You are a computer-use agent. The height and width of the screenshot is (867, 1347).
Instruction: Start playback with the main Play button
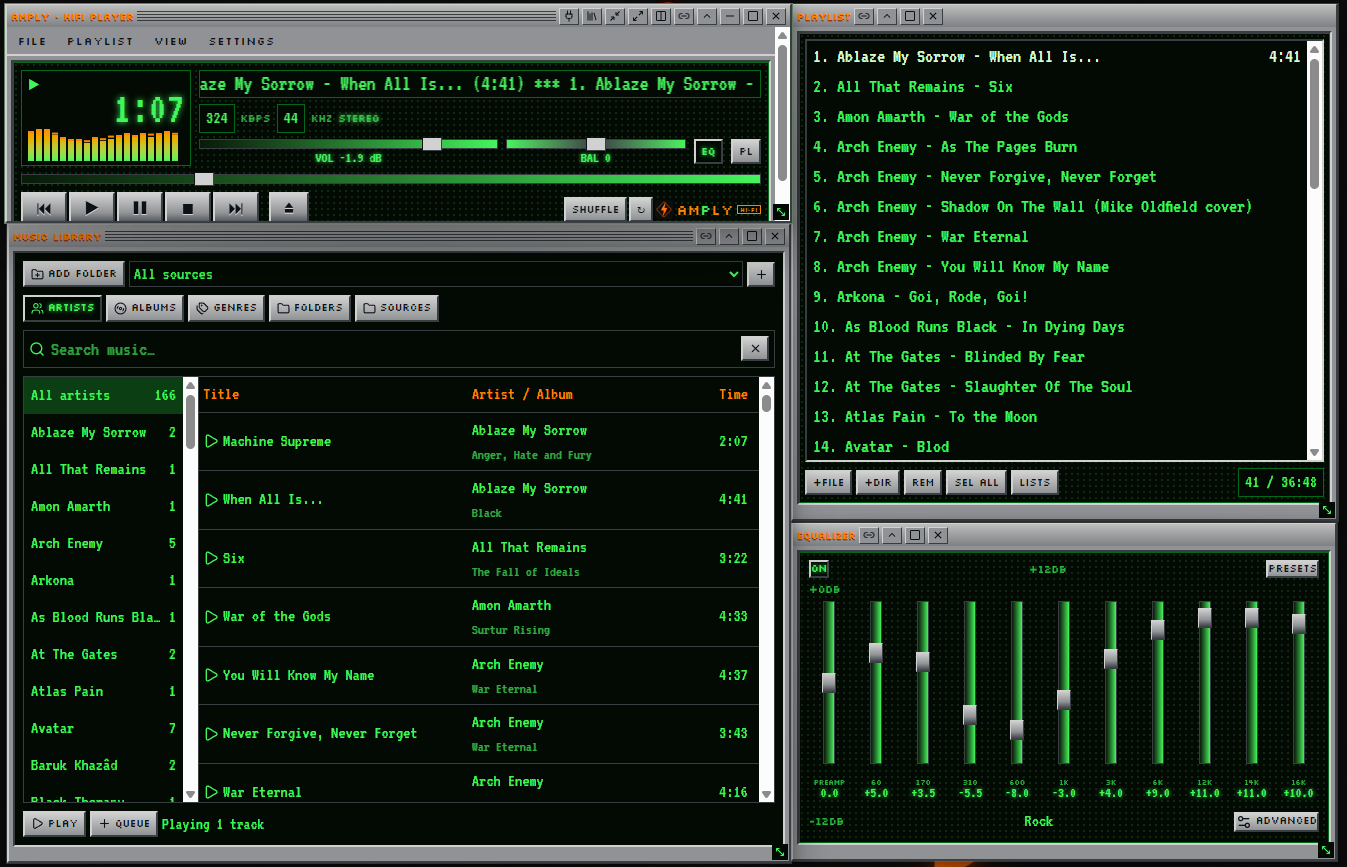[x=92, y=208]
